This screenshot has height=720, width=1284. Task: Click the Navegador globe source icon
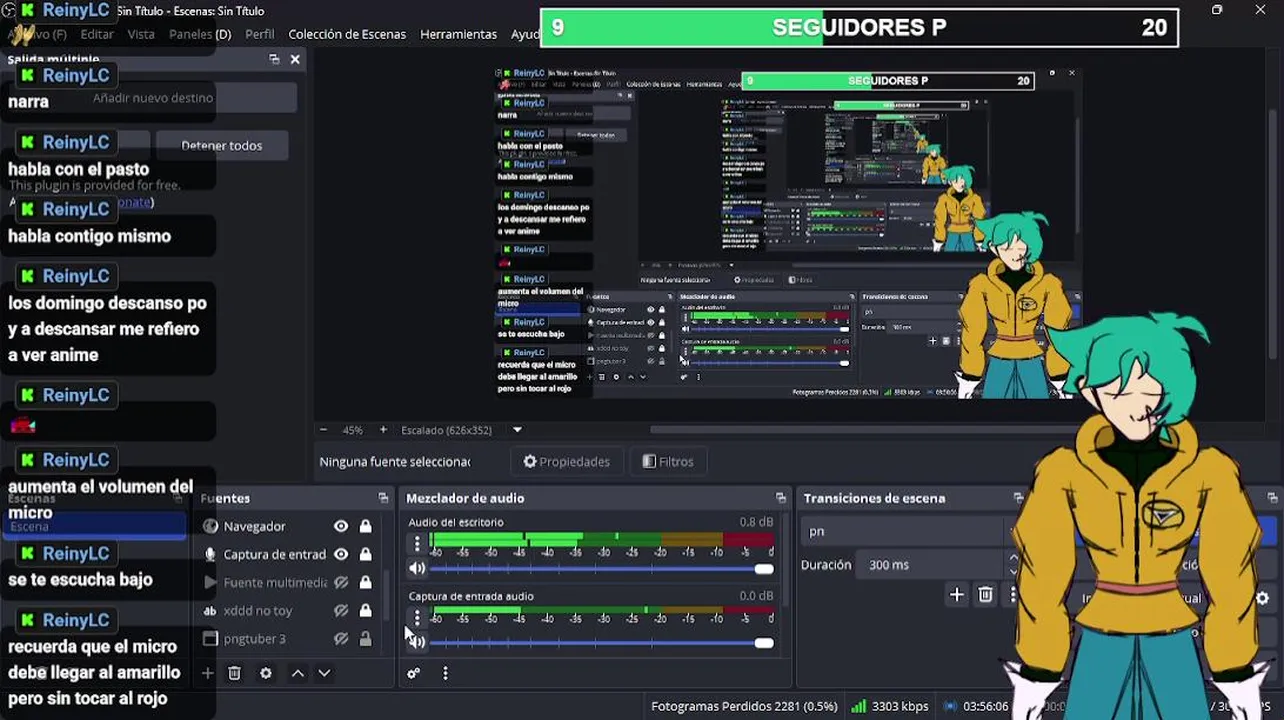coord(210,526)
